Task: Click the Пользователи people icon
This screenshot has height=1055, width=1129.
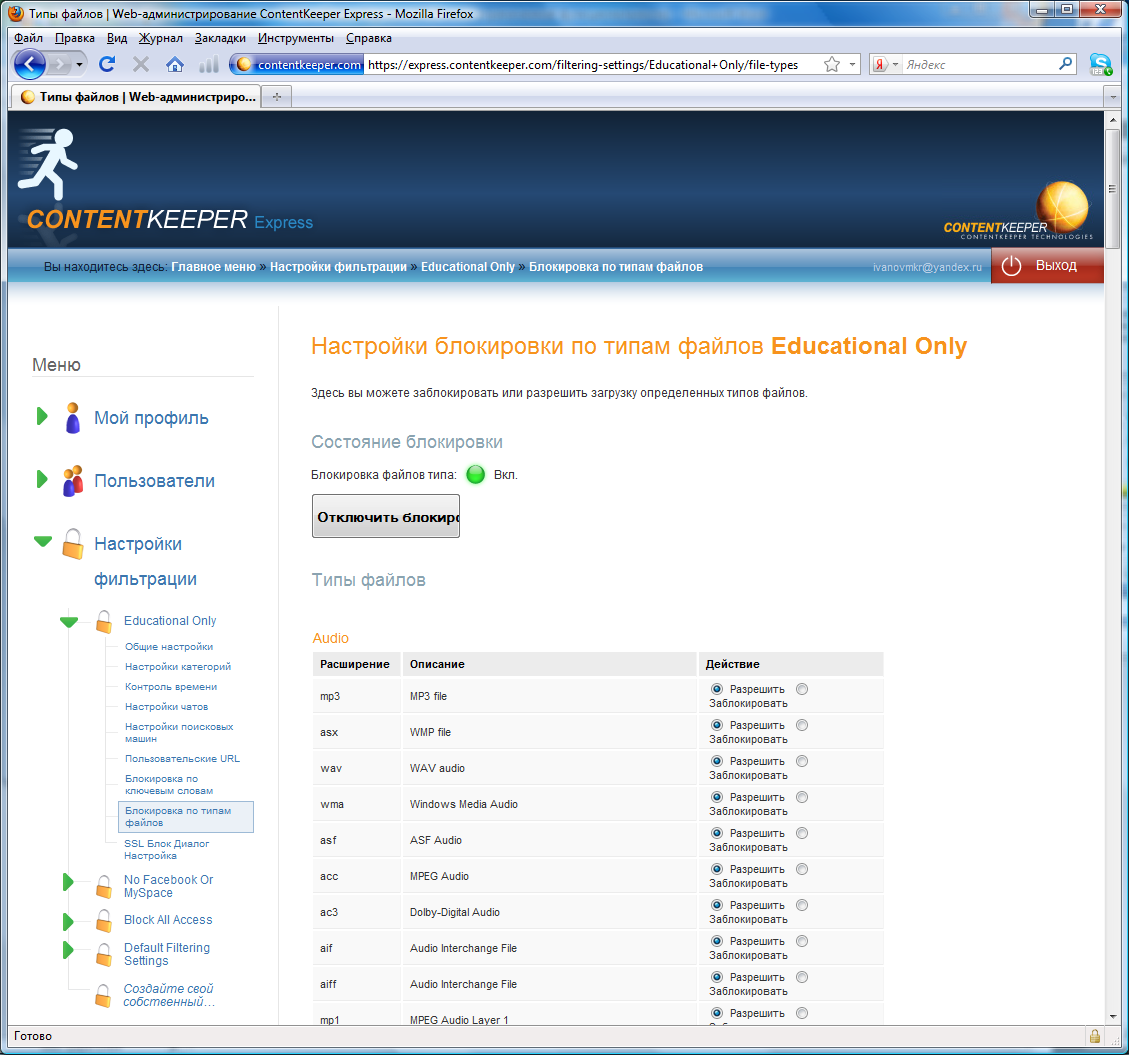Action: tap(73, 481)
